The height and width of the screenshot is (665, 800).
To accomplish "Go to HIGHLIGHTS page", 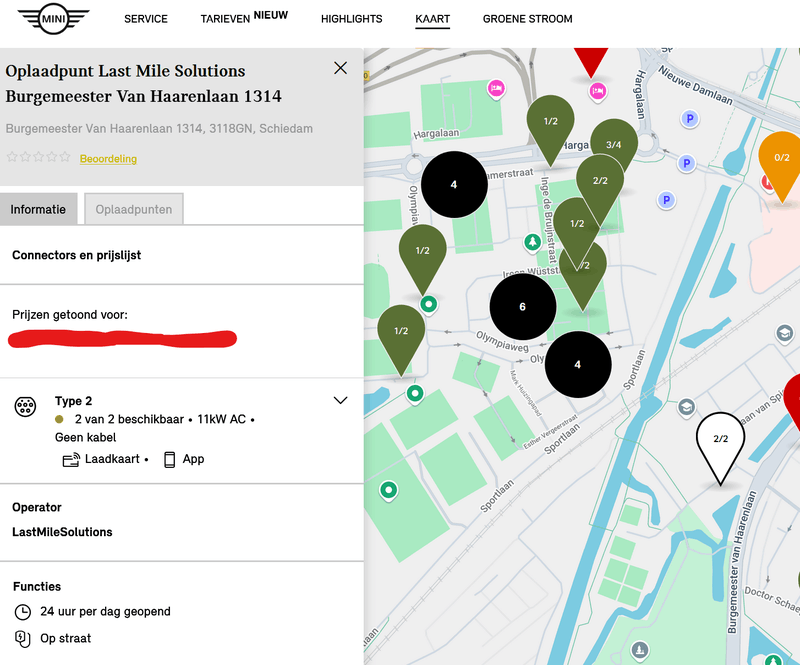I will [352, 19].
